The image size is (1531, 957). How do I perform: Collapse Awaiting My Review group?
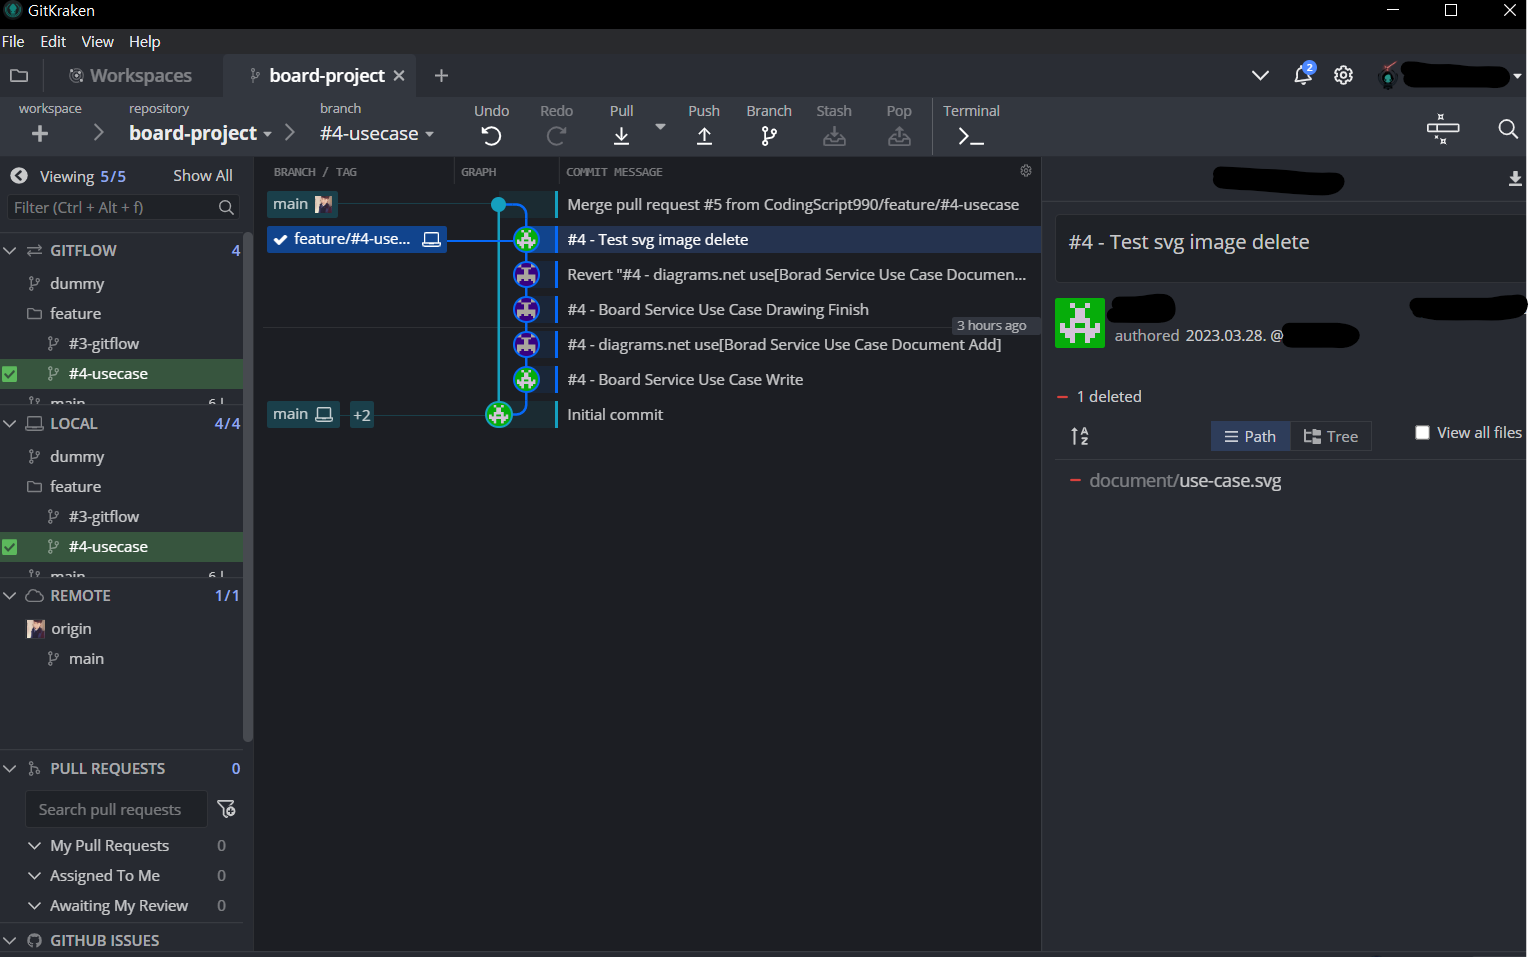pos(35,906)
